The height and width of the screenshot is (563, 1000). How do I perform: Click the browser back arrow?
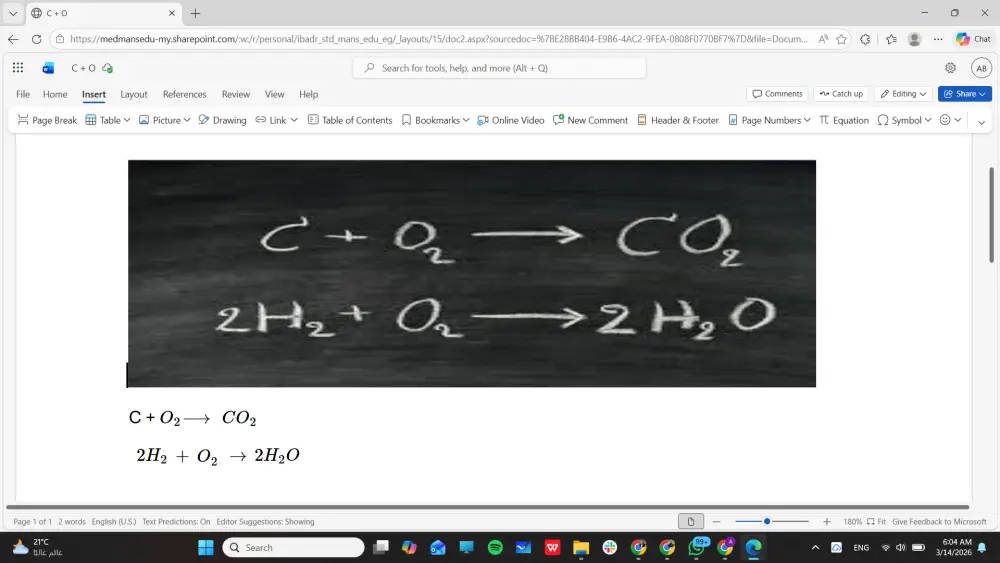click(13, 39)
